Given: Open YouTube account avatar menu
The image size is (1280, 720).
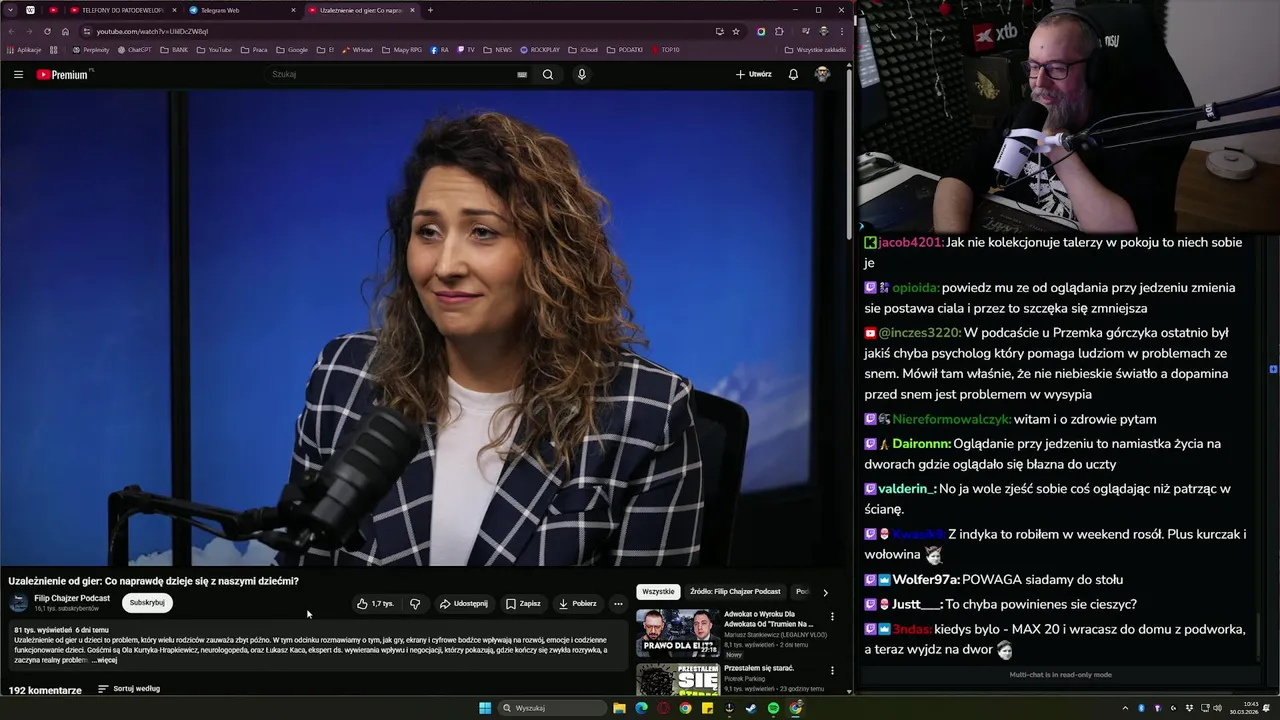Looking at the screenshot, I should point(822,74).
